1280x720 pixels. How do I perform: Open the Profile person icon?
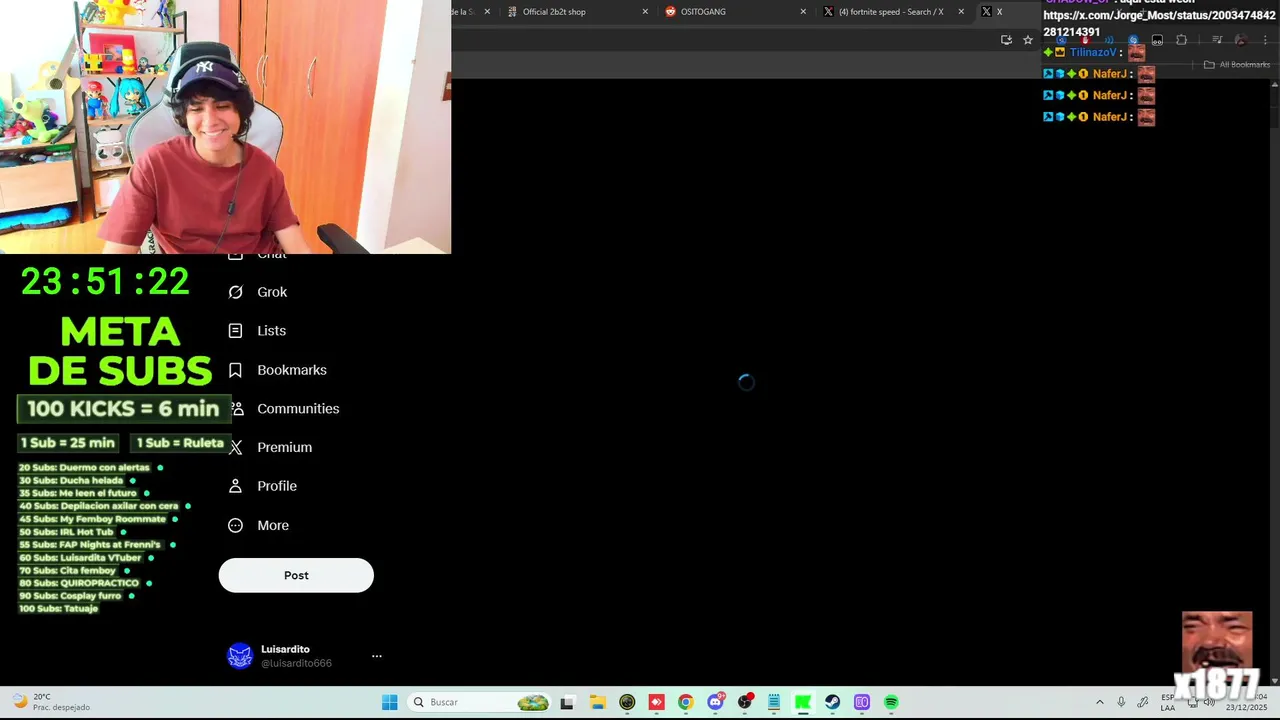pyautogui.click(x=235, y=486)
